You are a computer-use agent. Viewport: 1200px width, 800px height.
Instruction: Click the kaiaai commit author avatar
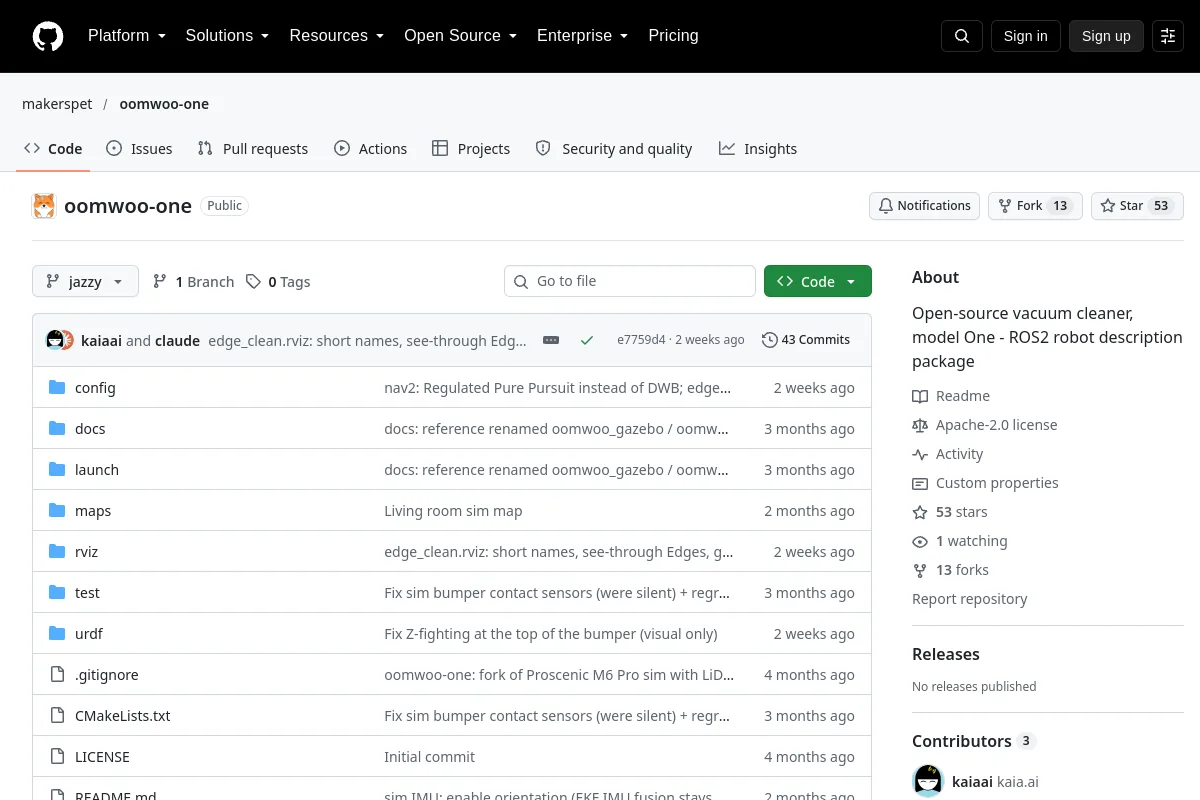[x=55, y=340]
